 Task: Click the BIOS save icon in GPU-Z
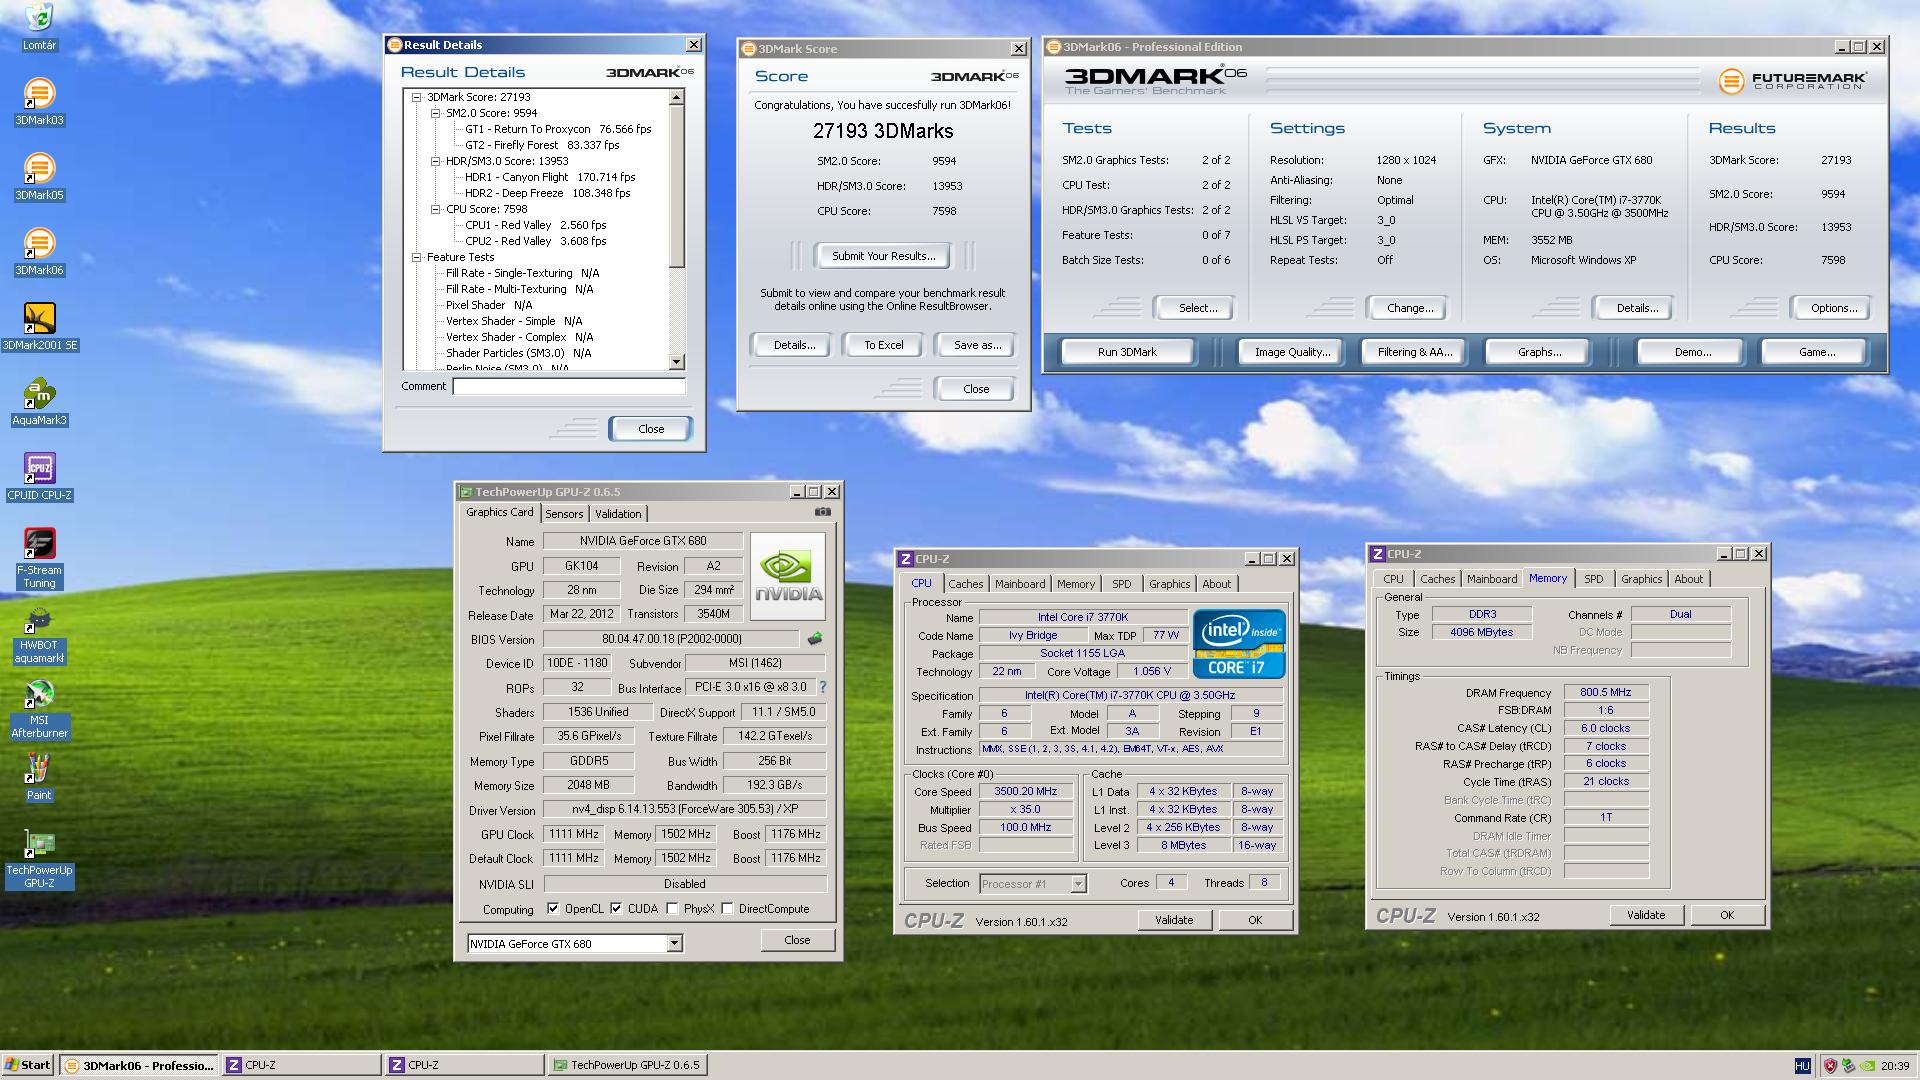815,638
